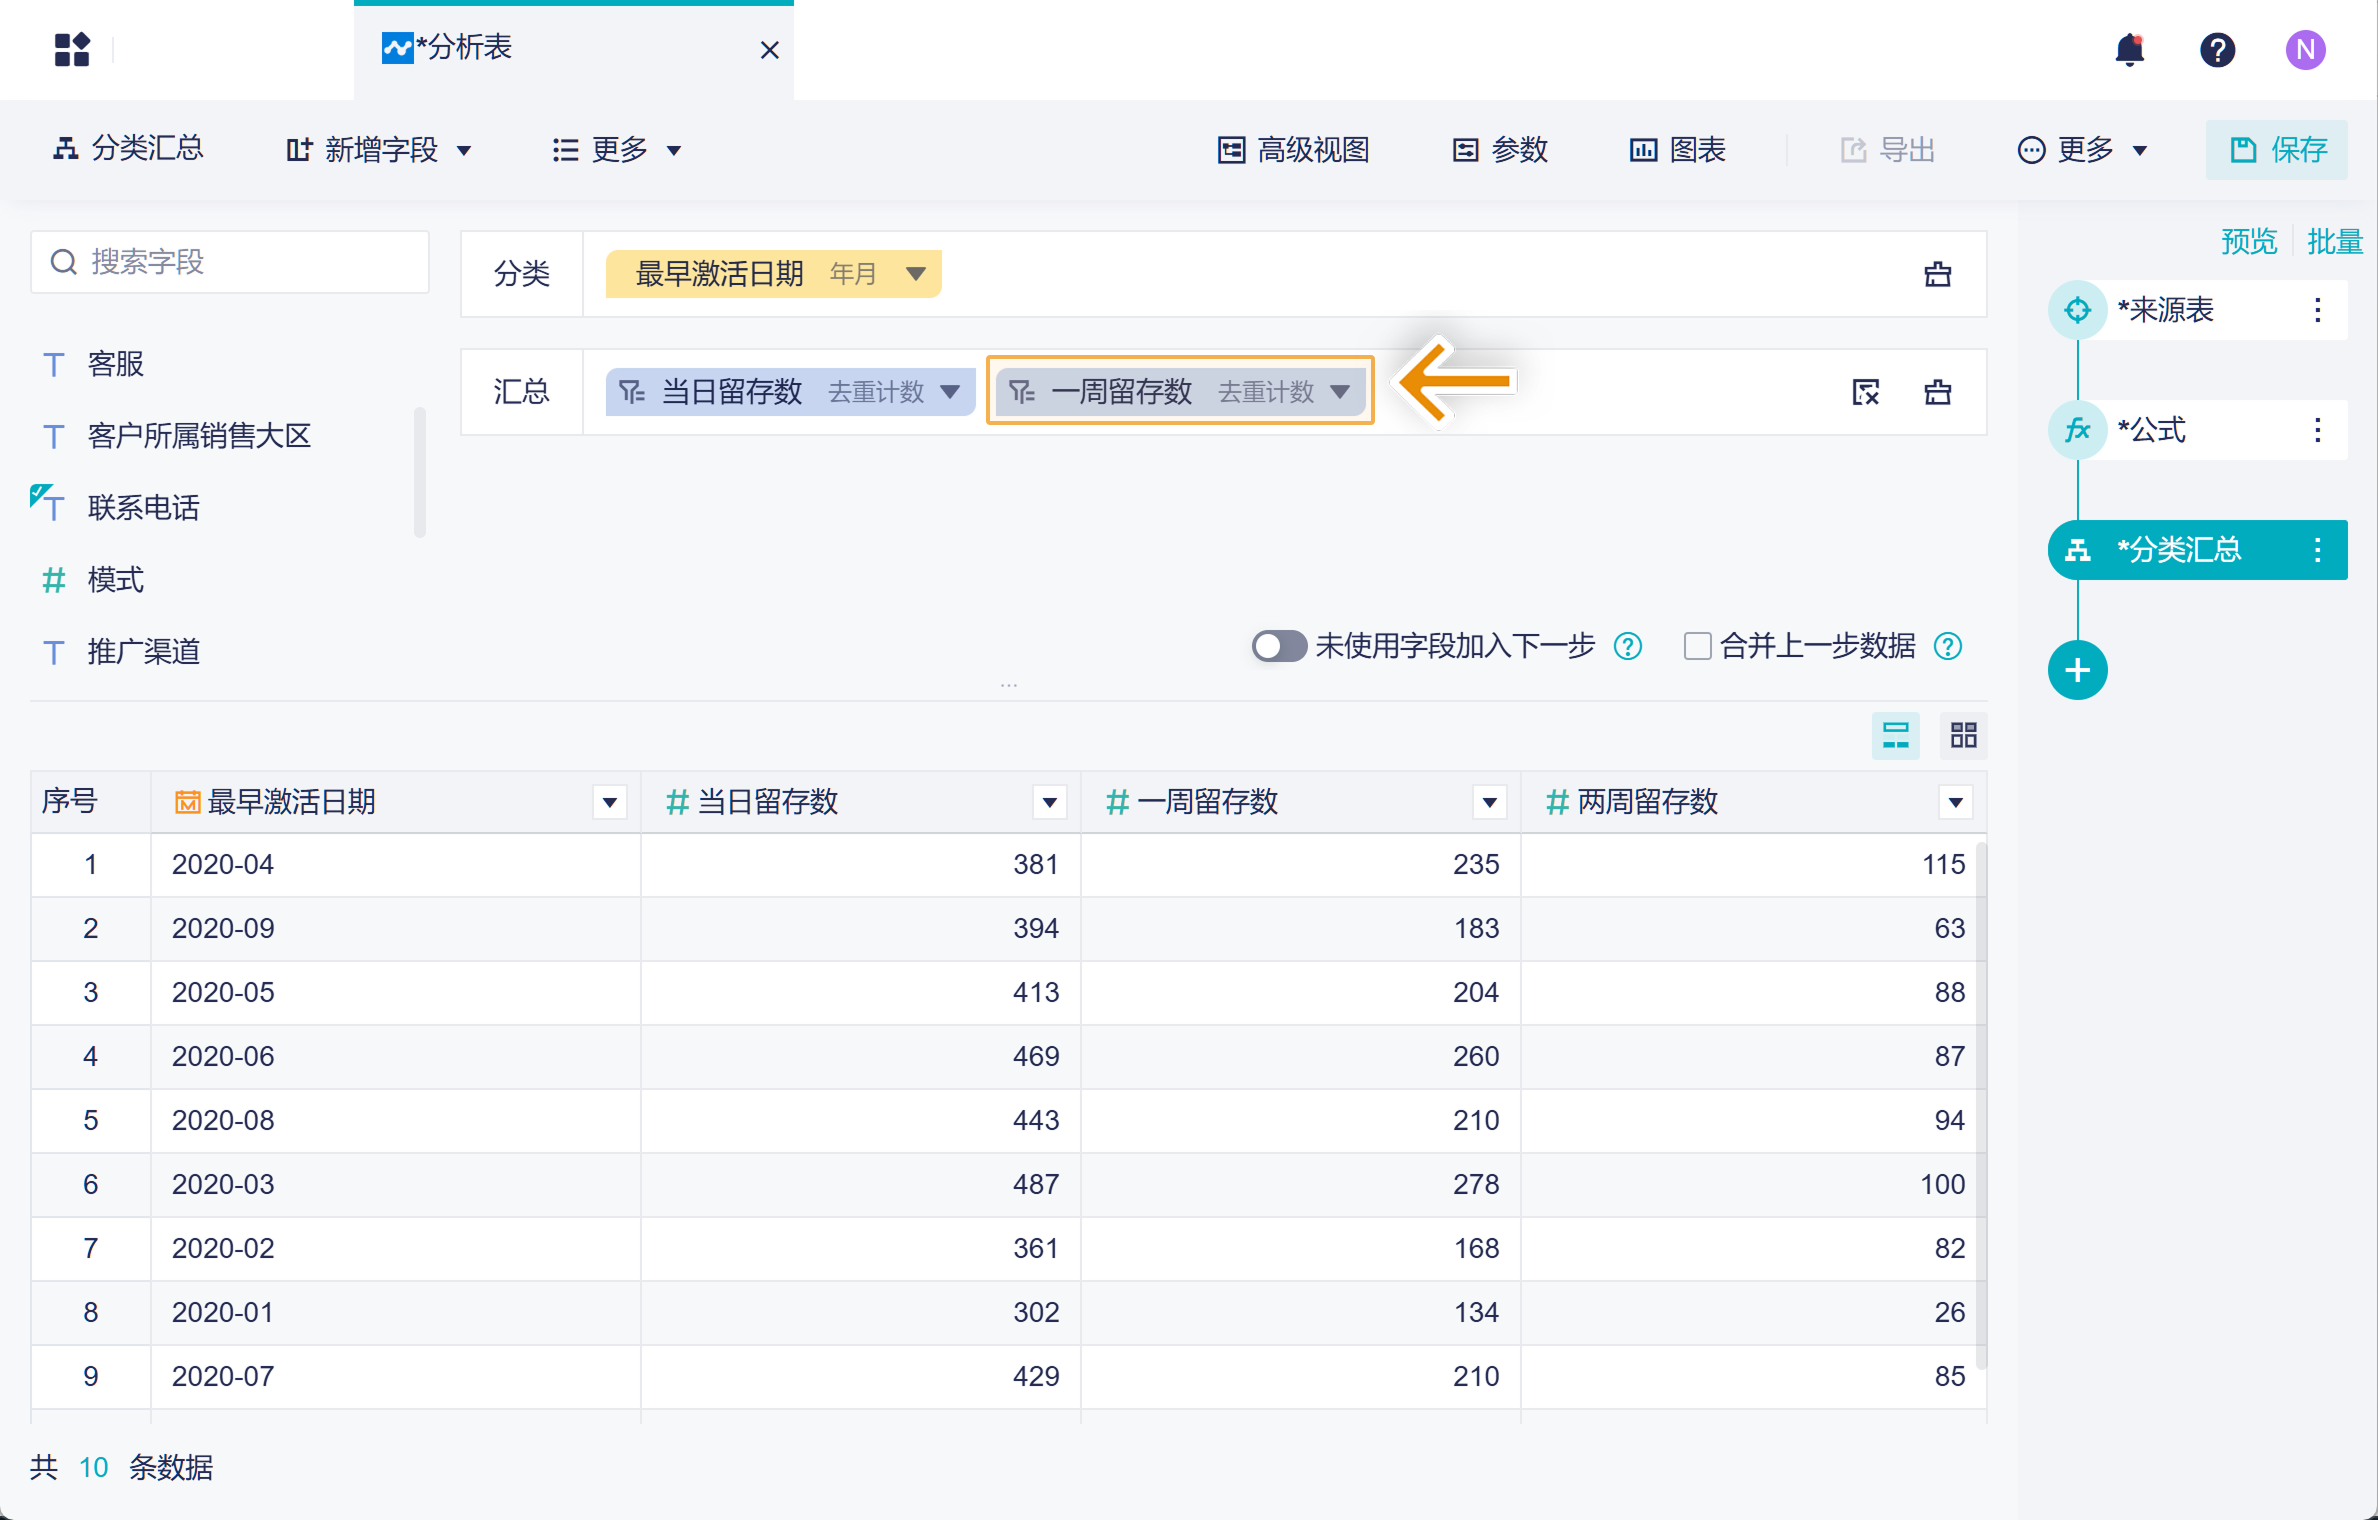Expand the 最早激活日期 年月 dropdown
The image size is (2378, 1520).
click(x=915, y=274)
